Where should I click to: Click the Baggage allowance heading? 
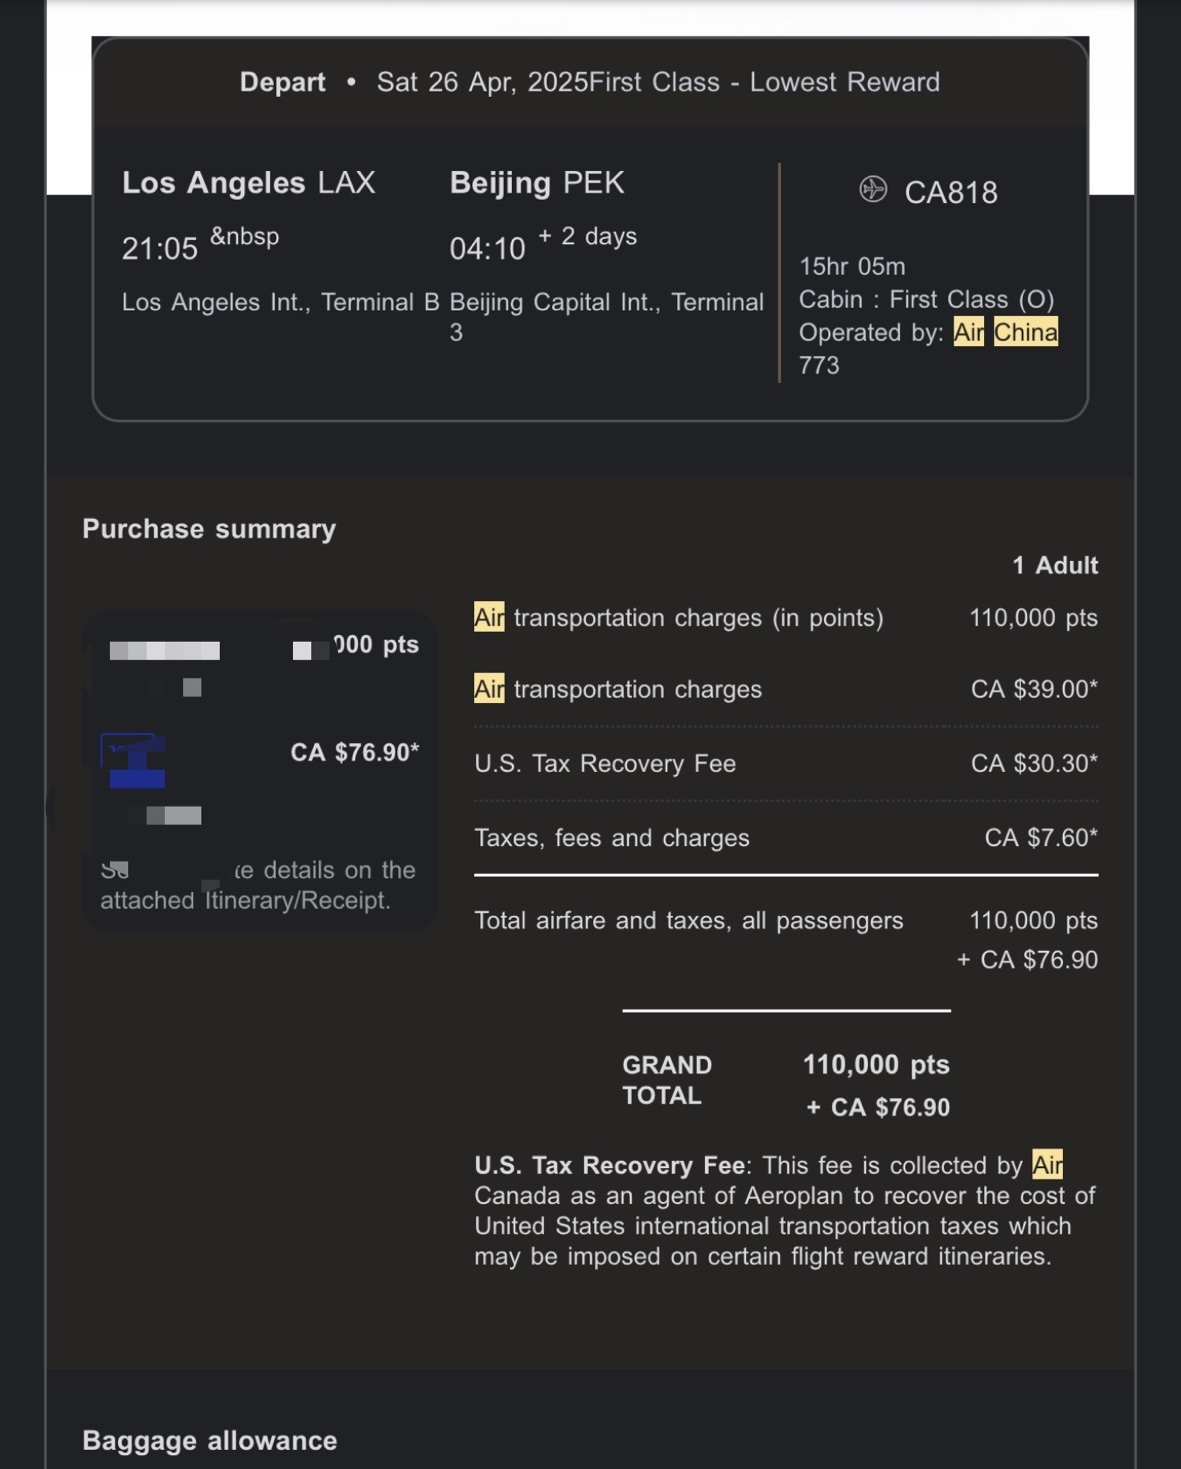pyautogui.click(x=210, y=1441)
